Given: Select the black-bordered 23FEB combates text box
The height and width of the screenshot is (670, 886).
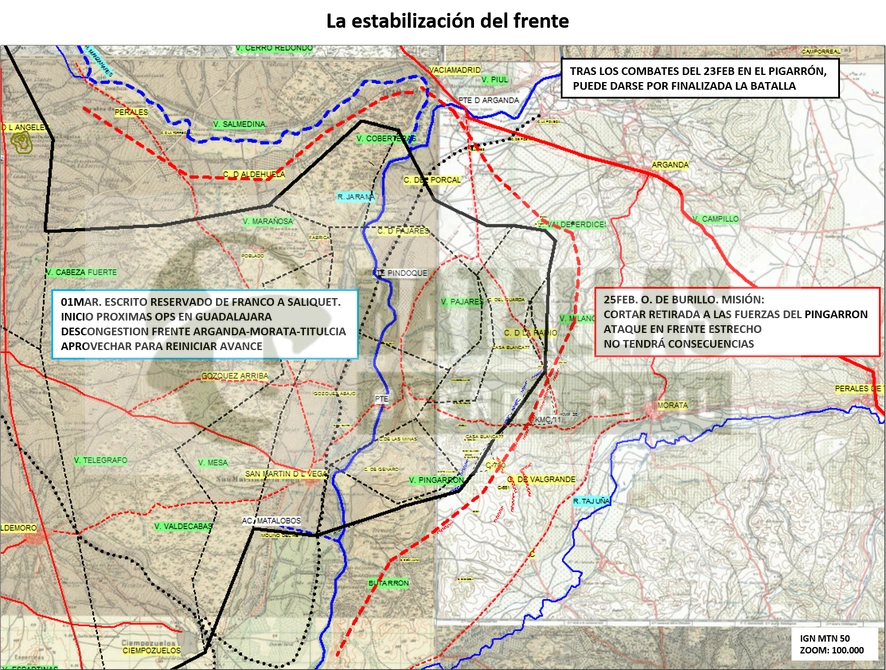Looking at the screenshot, I should (700, 79).
